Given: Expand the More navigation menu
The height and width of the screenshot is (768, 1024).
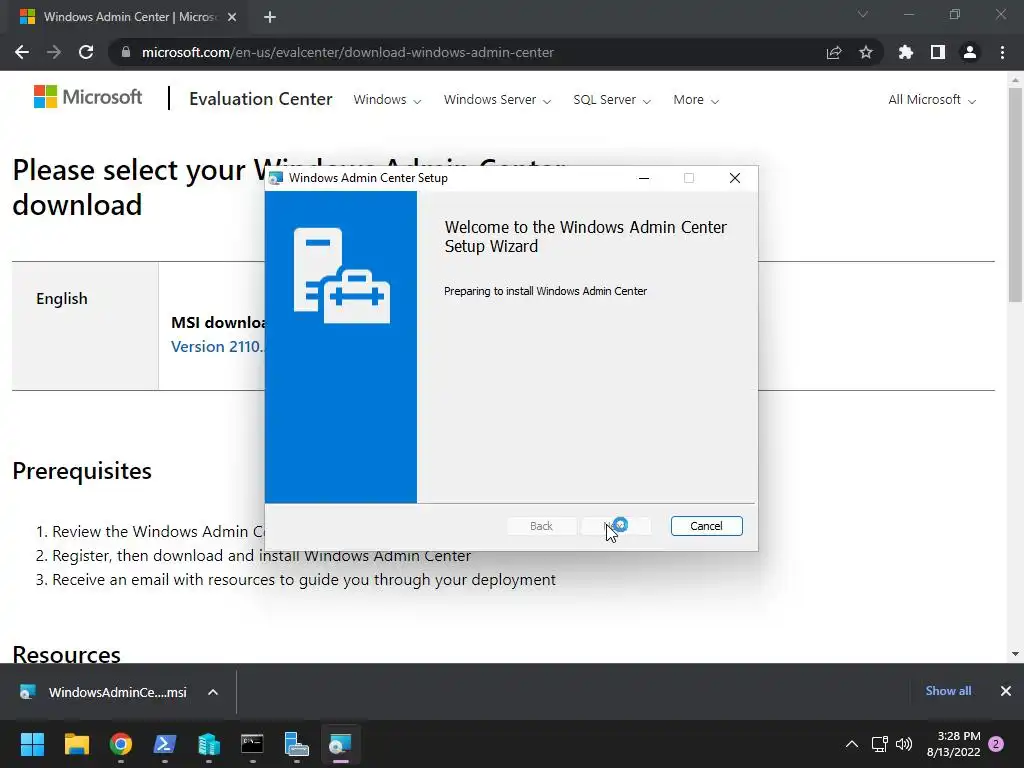Looking at the screenshot, I should coord(696,100).
